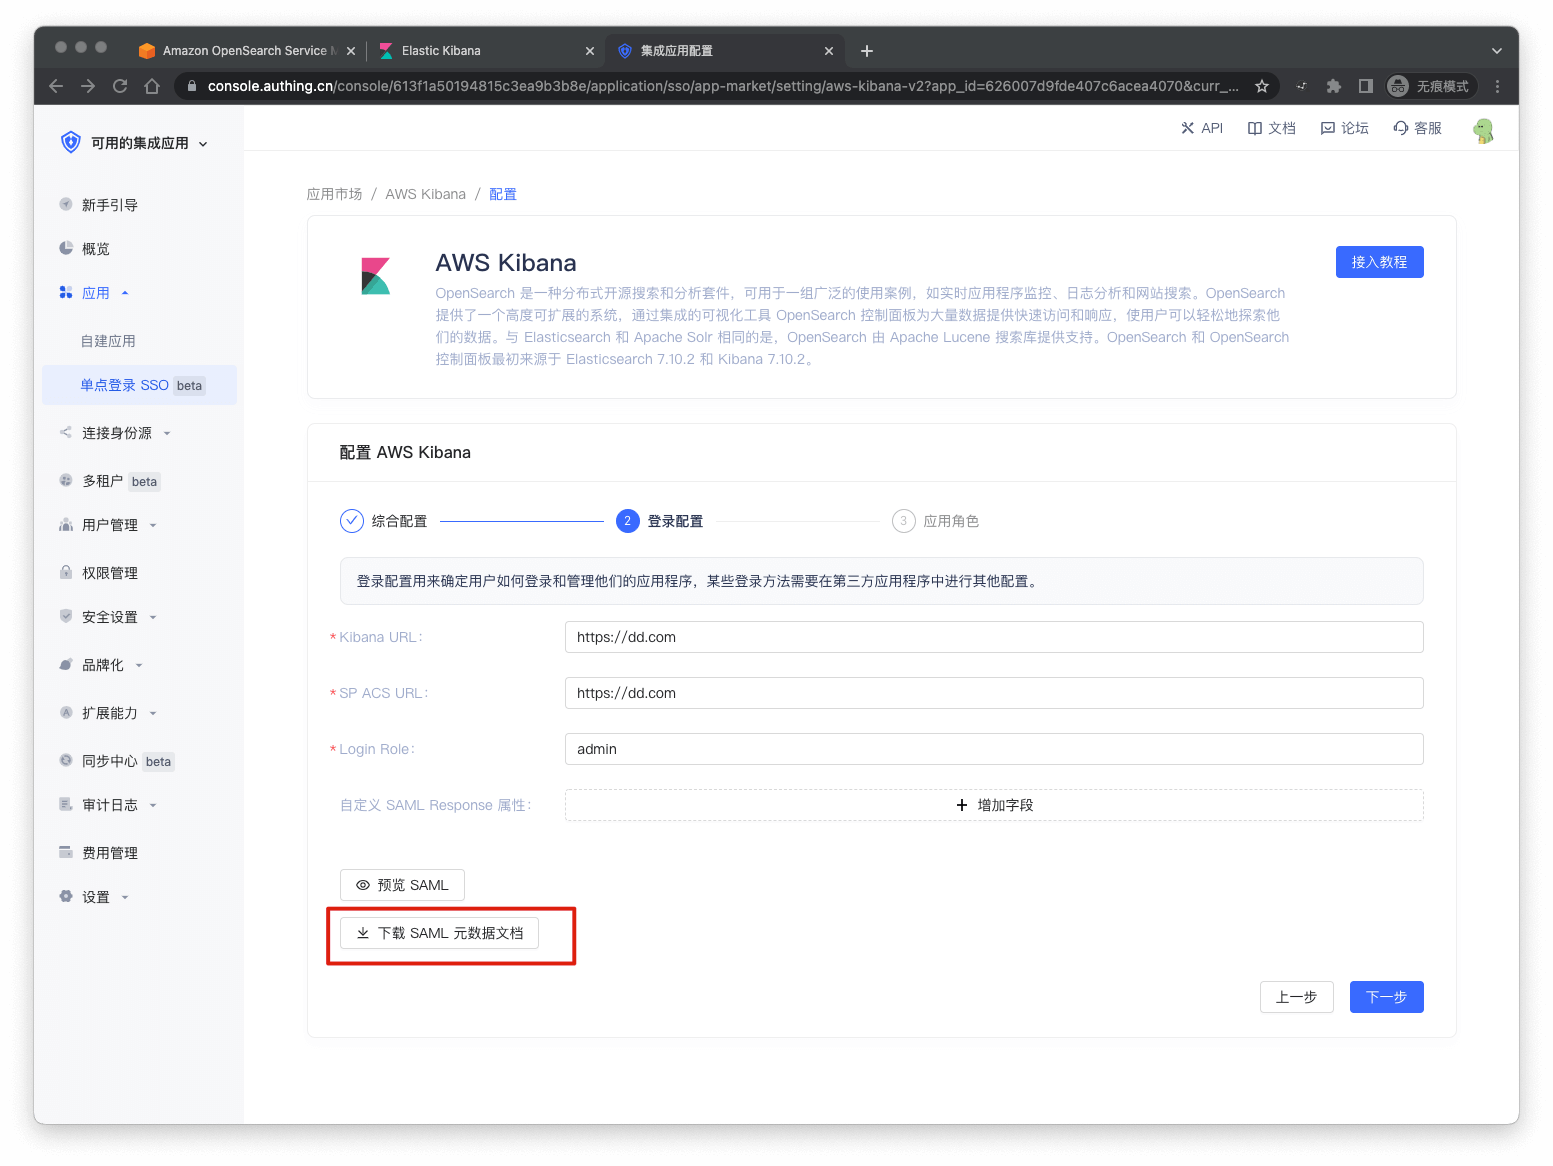Open the browser extensions puzzle icon
The width and height of the screenshot is (1553, 1166).
click(1333, 86)
